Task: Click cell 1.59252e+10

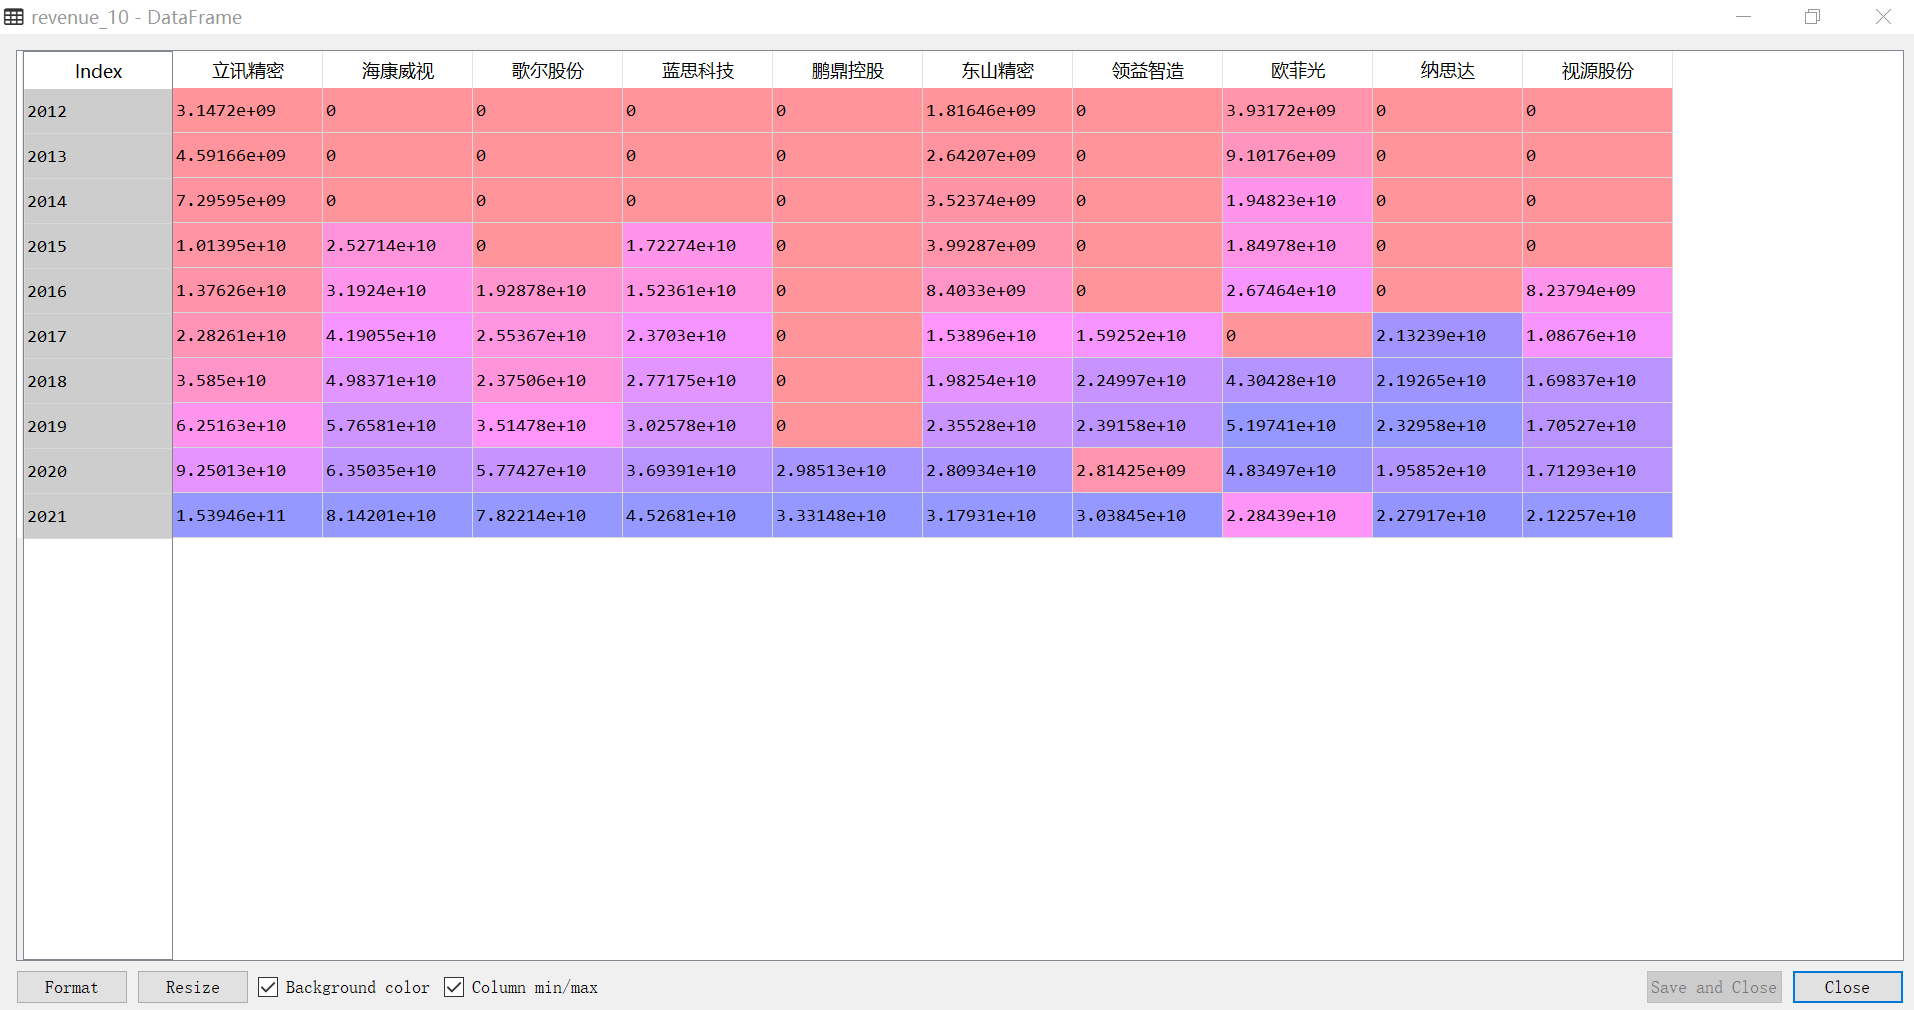Action: [1148, 336]
